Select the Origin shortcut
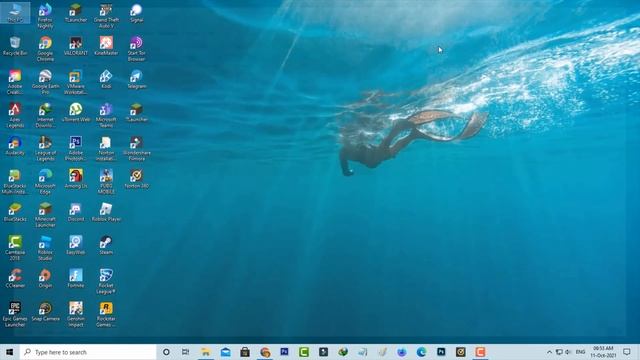This screenshot has width=640, height=360. [45, 278]
